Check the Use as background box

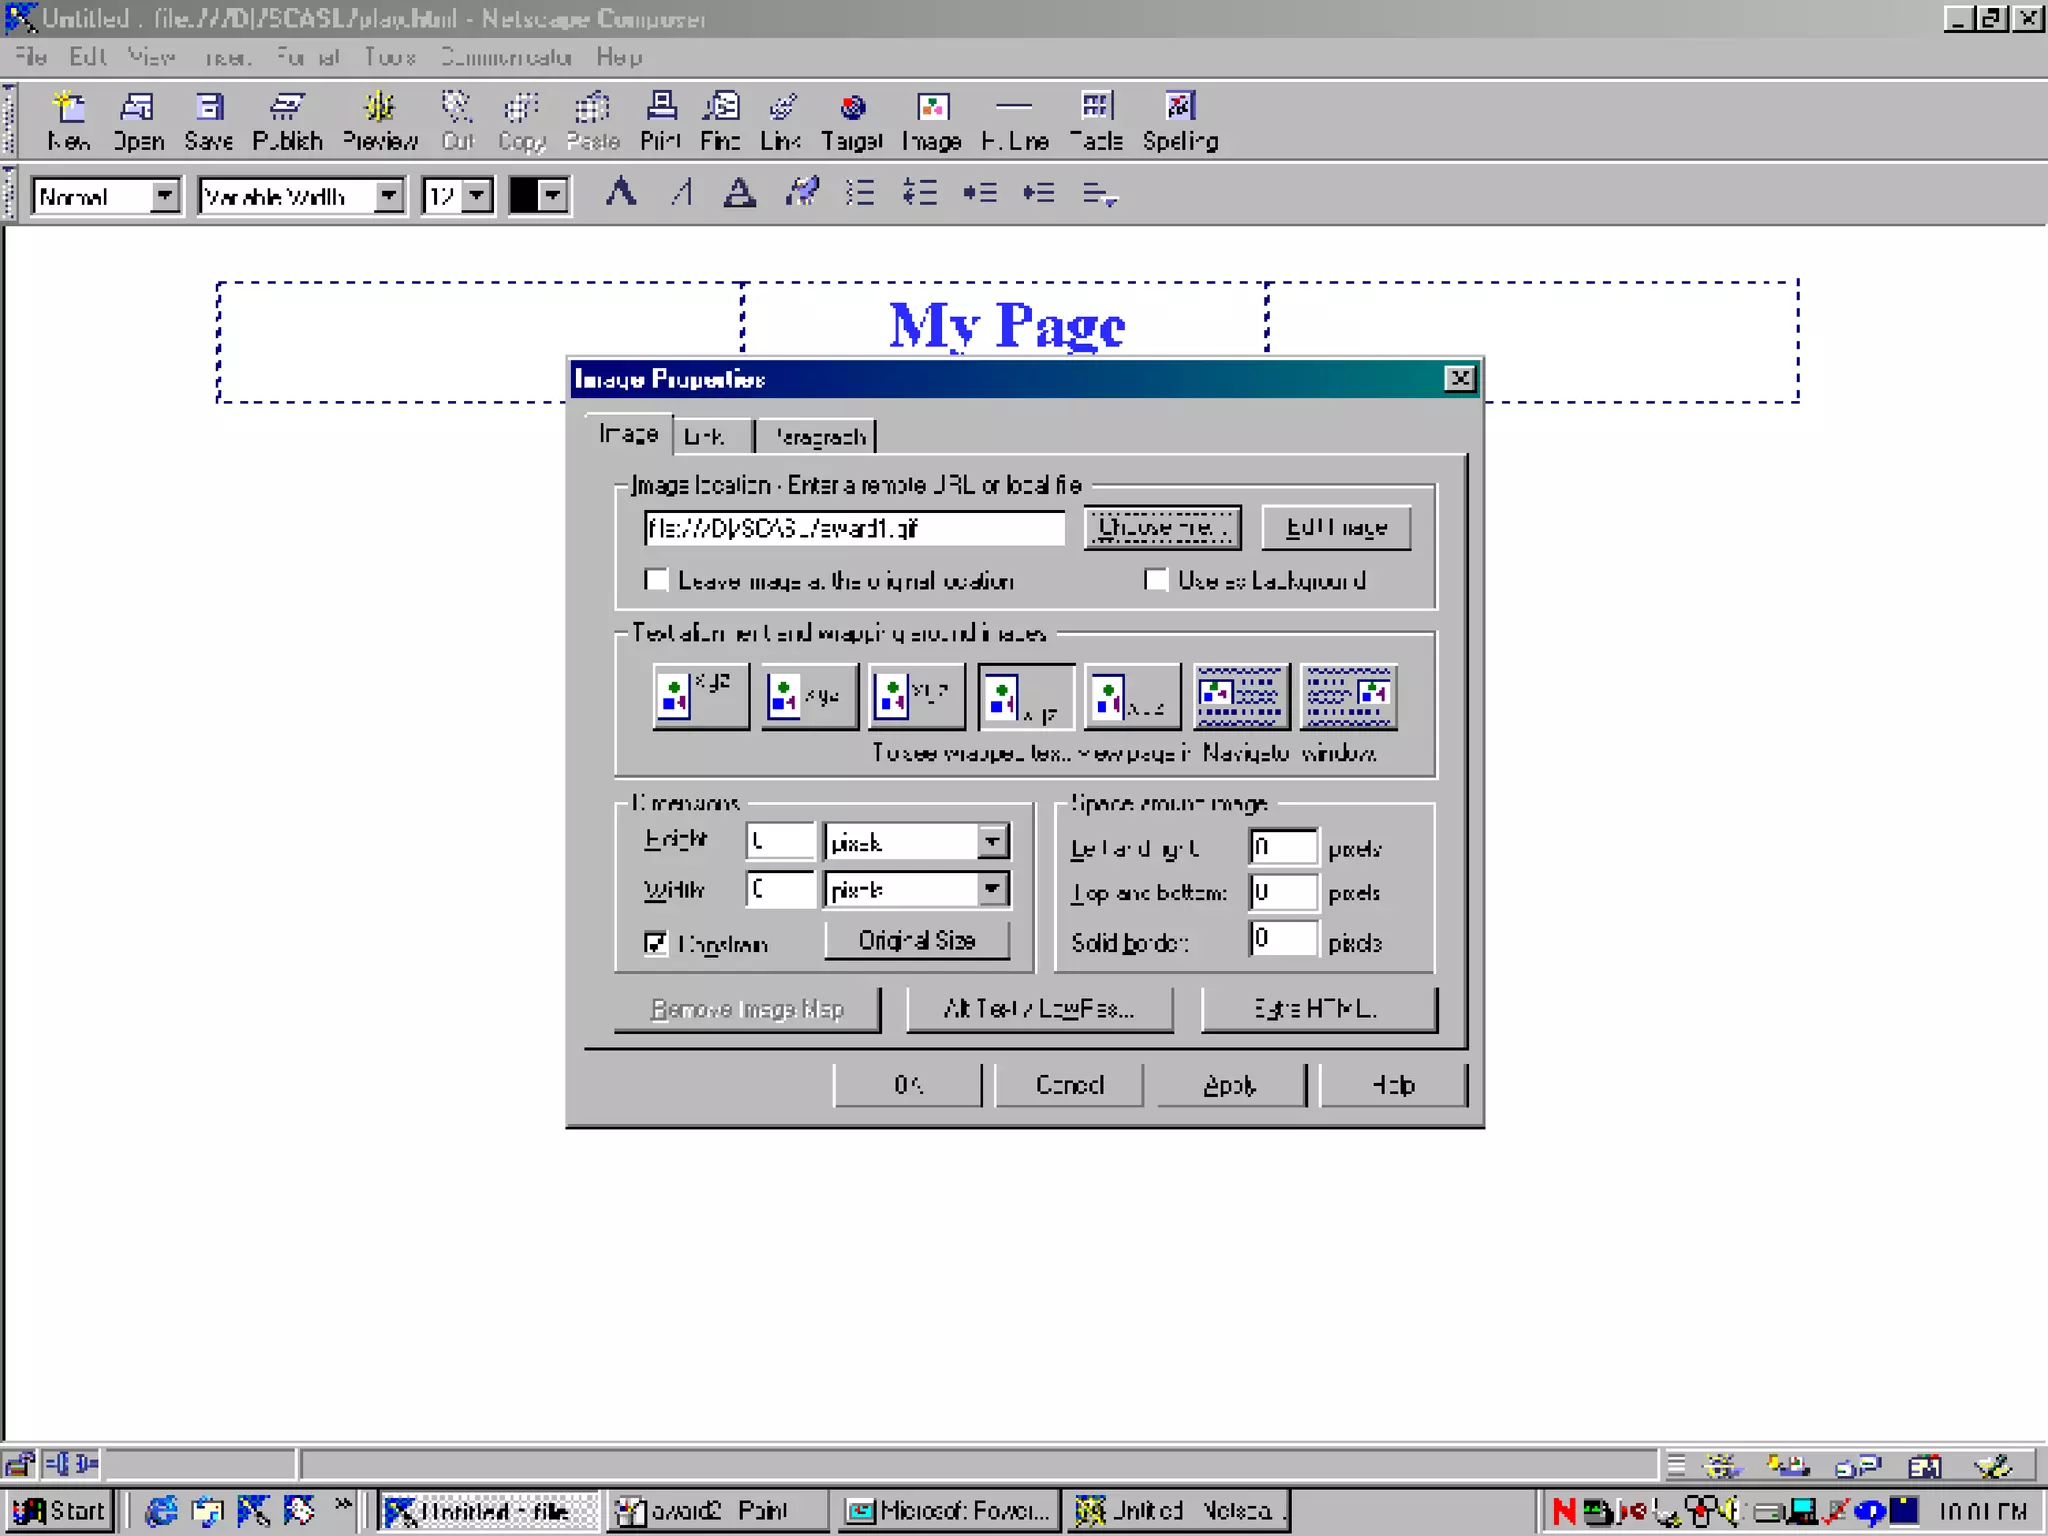1156,580
